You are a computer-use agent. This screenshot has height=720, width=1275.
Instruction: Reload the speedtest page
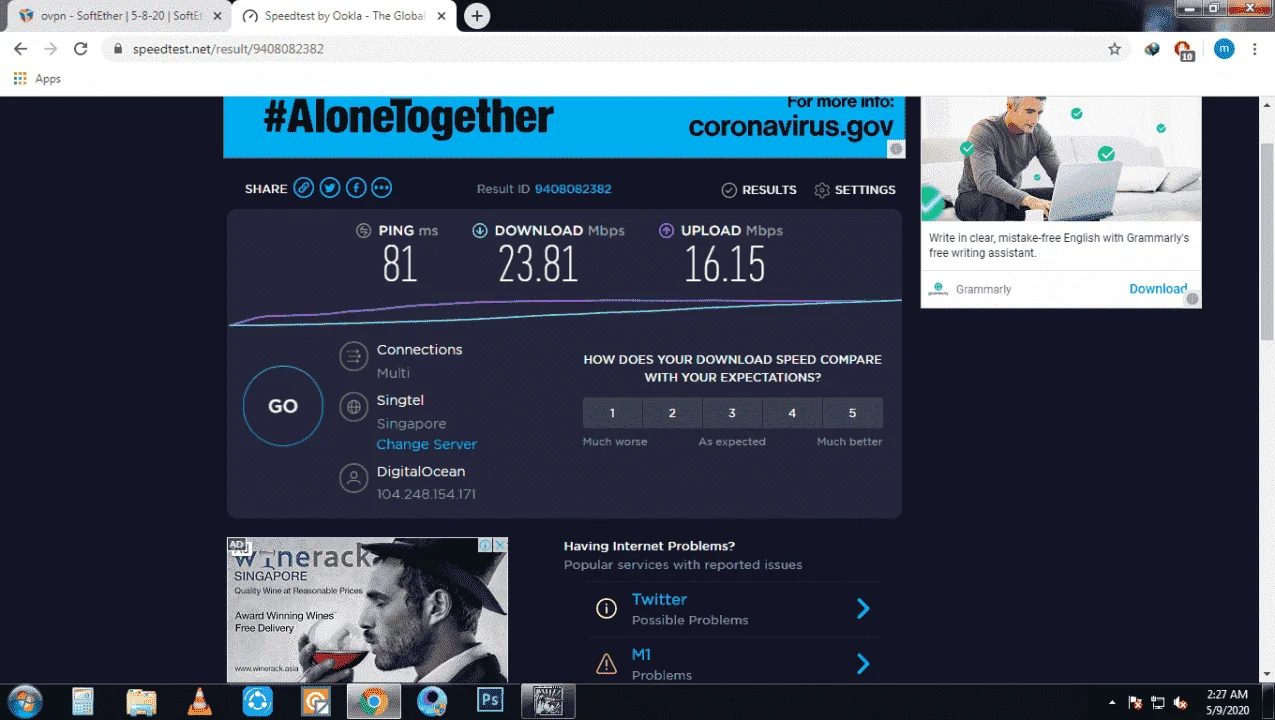[81, 49]
